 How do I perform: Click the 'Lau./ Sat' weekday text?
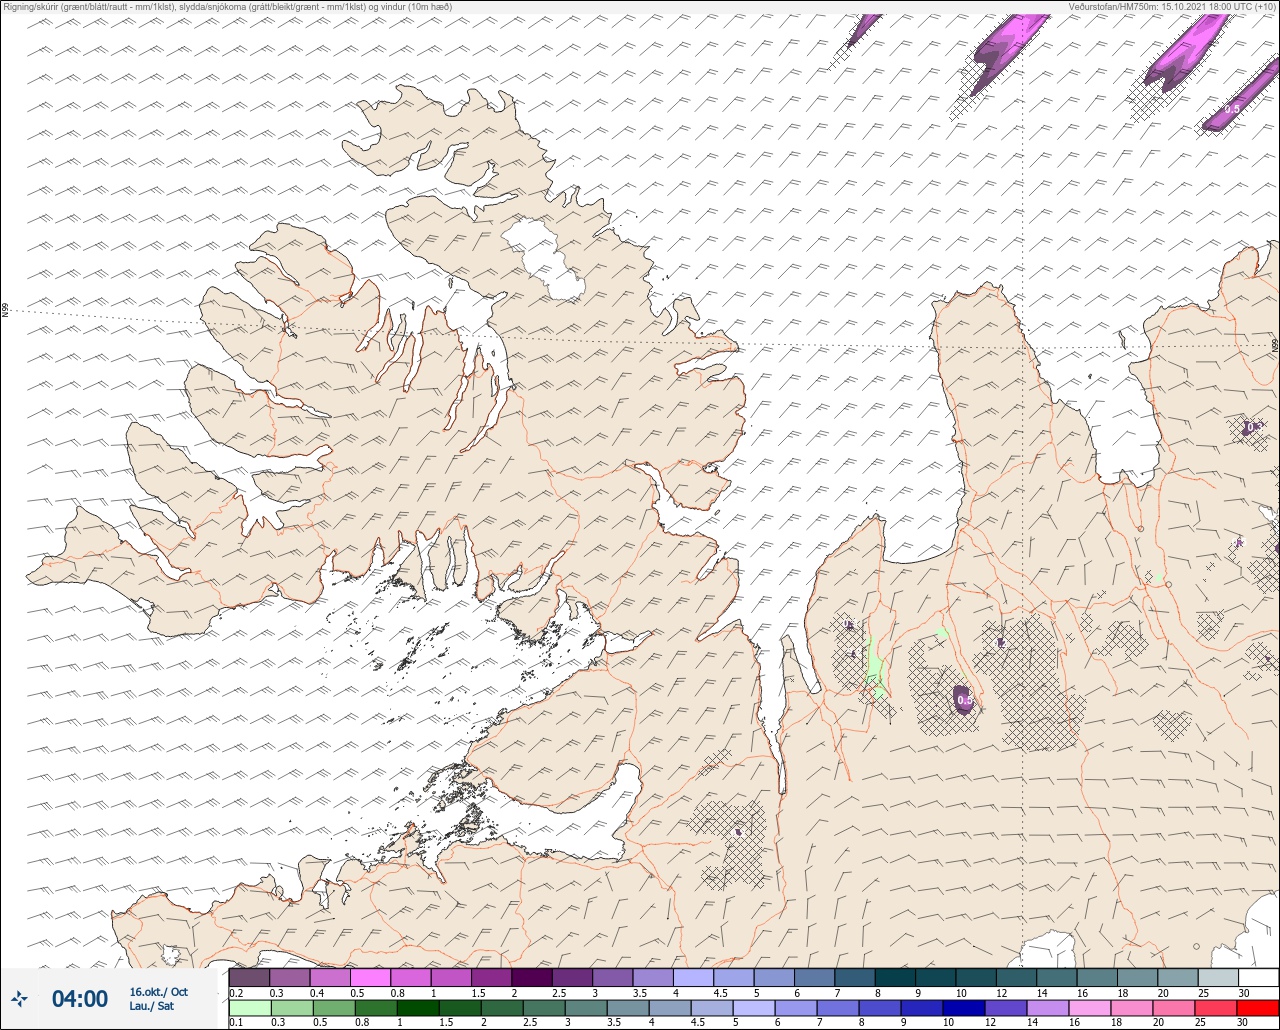(151, 1006)
